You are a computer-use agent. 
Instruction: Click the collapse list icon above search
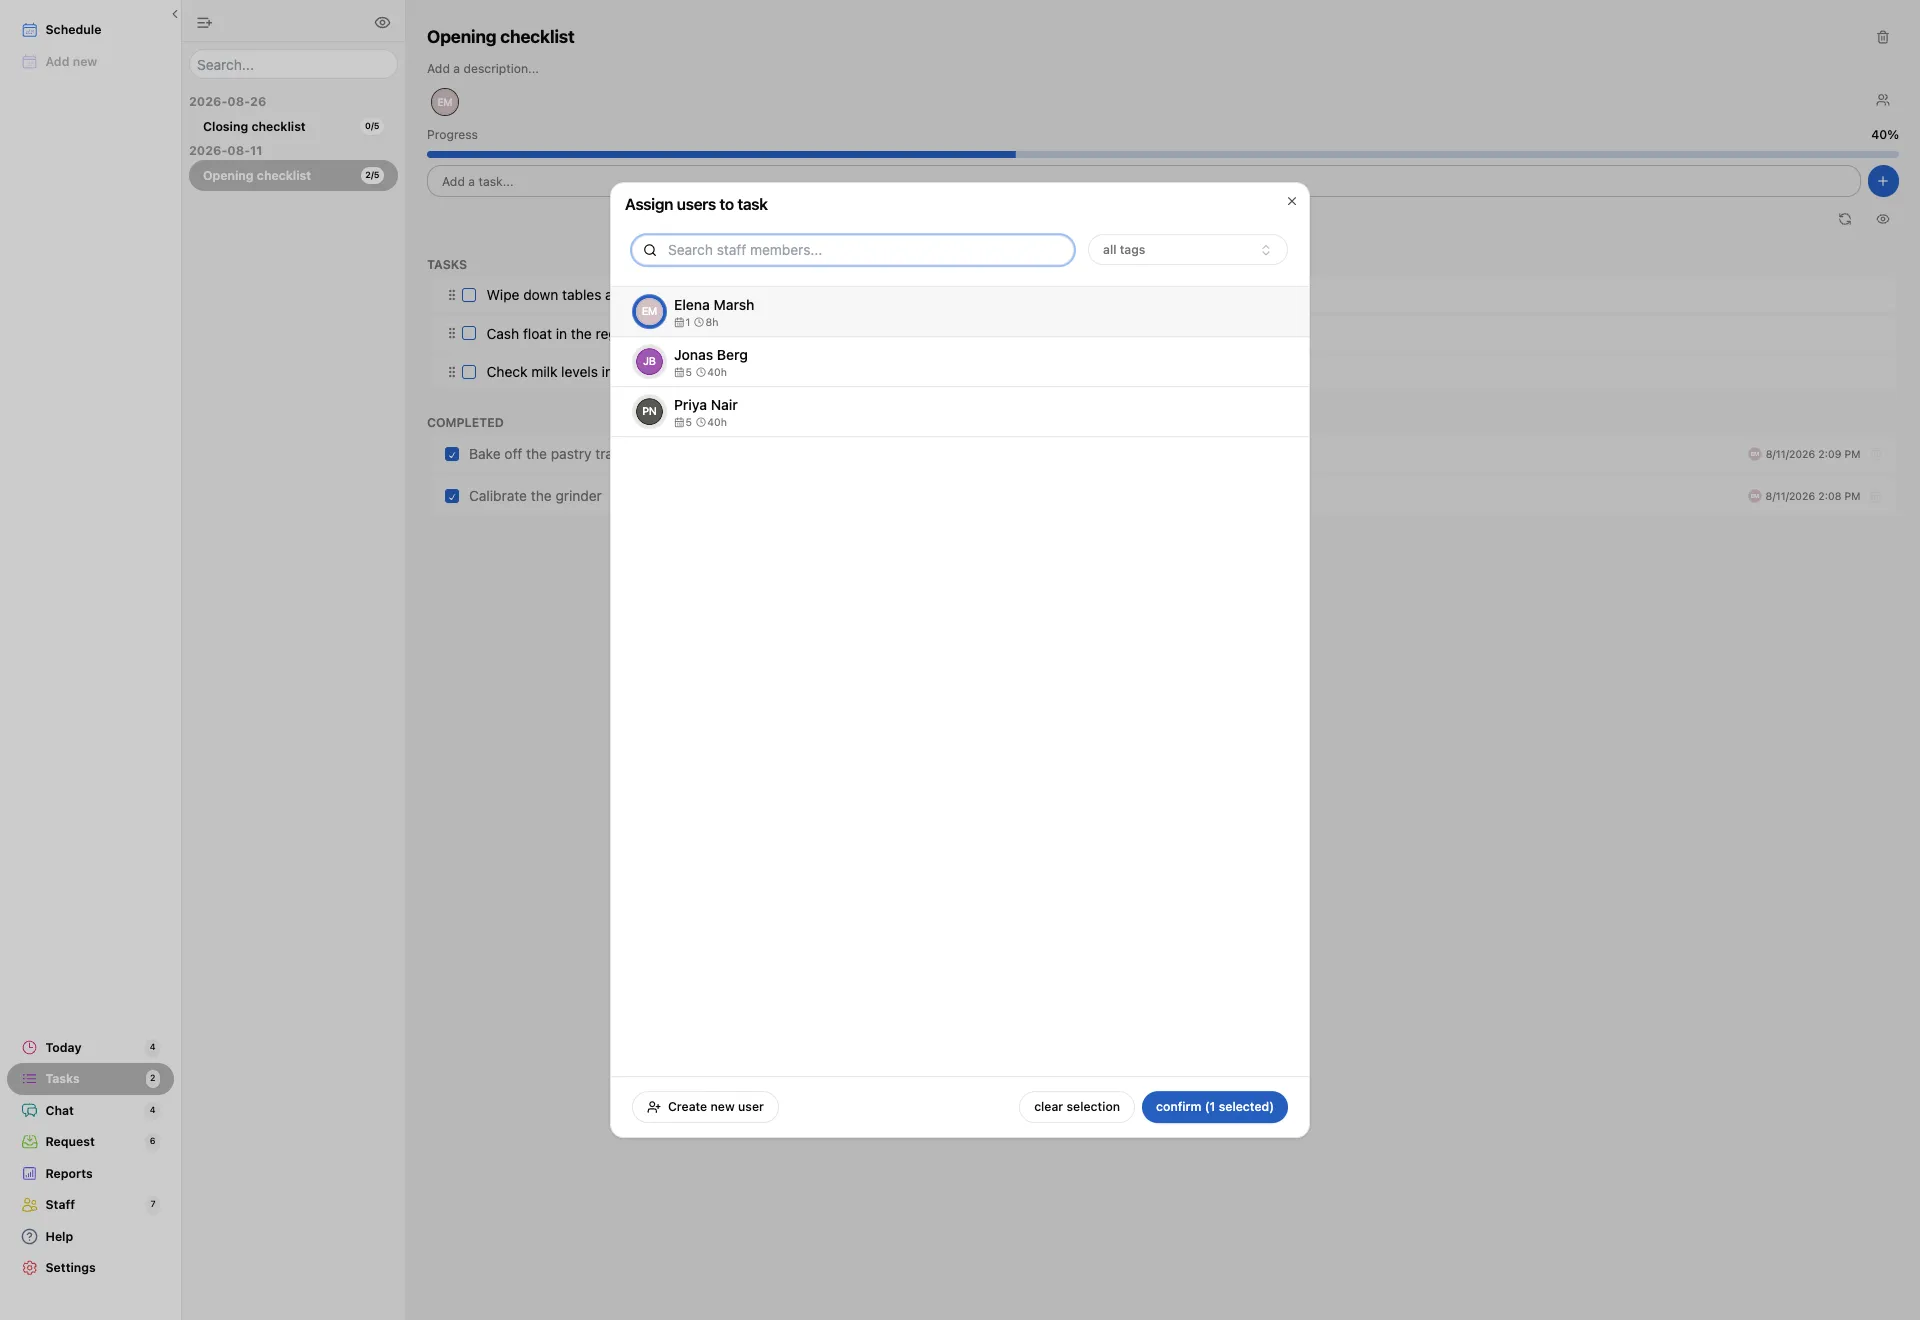coord(204,22)
